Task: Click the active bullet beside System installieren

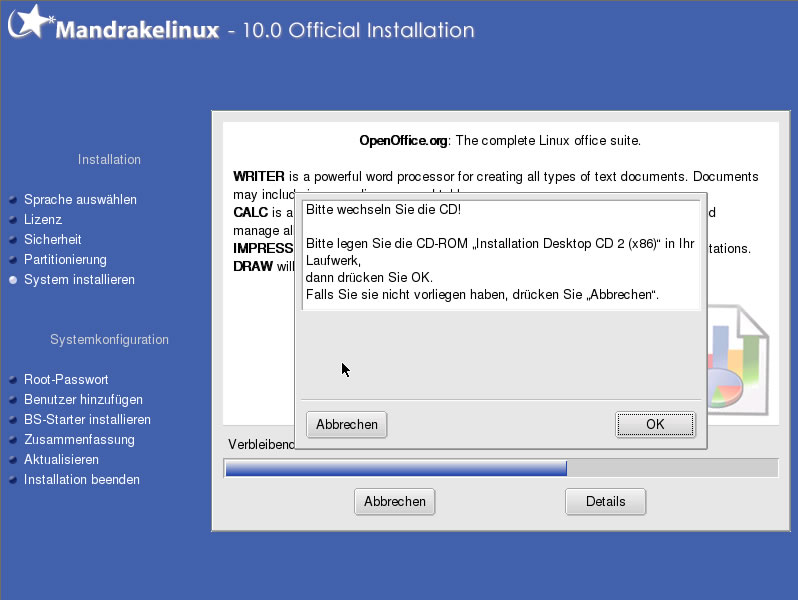Action: tap(13, 280)
